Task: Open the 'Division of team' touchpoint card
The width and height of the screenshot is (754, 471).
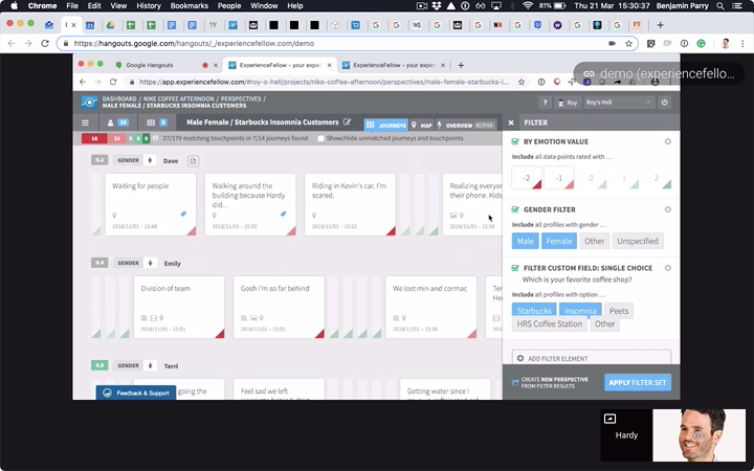Action: click(x=179, y=307)
